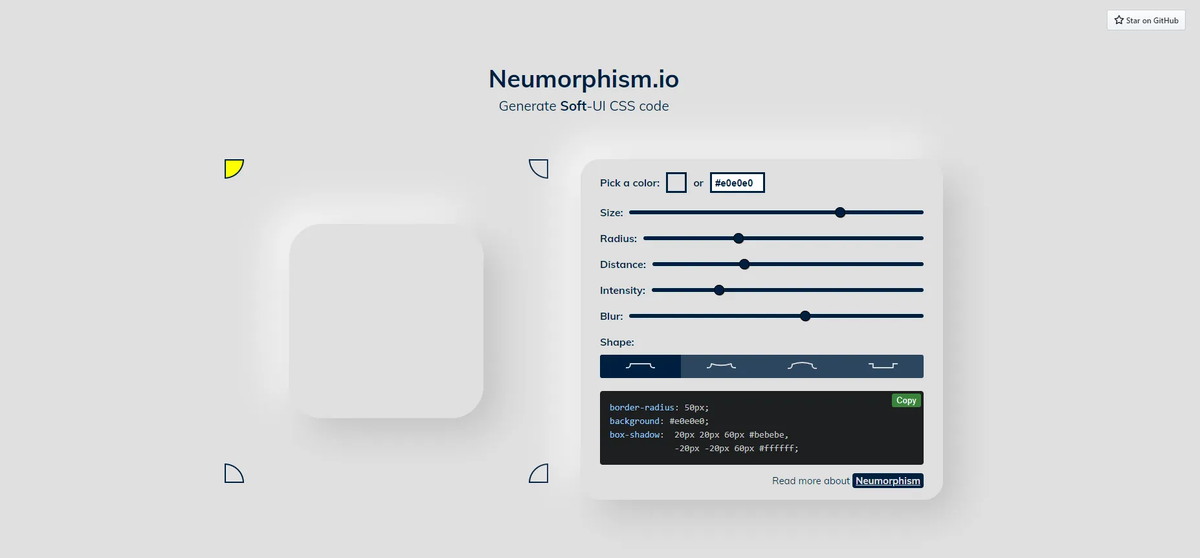Click the Shape label
Viewport: 1200px width, 558px height.
617,342
